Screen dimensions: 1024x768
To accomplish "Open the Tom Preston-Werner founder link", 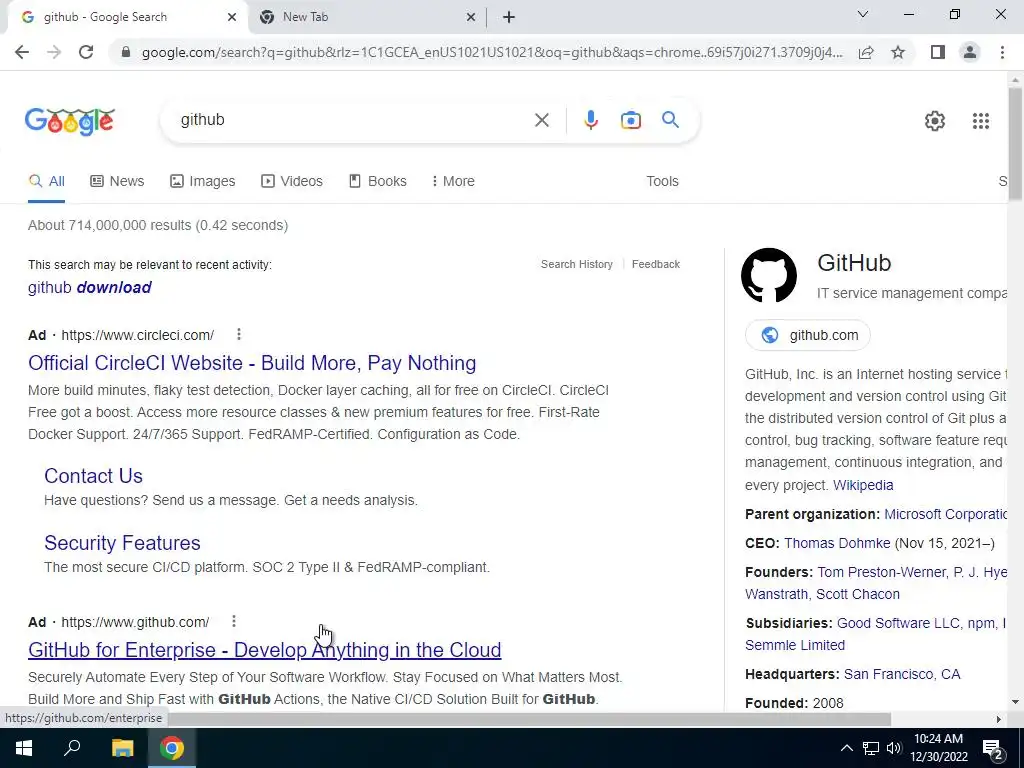I will point(882,572).
